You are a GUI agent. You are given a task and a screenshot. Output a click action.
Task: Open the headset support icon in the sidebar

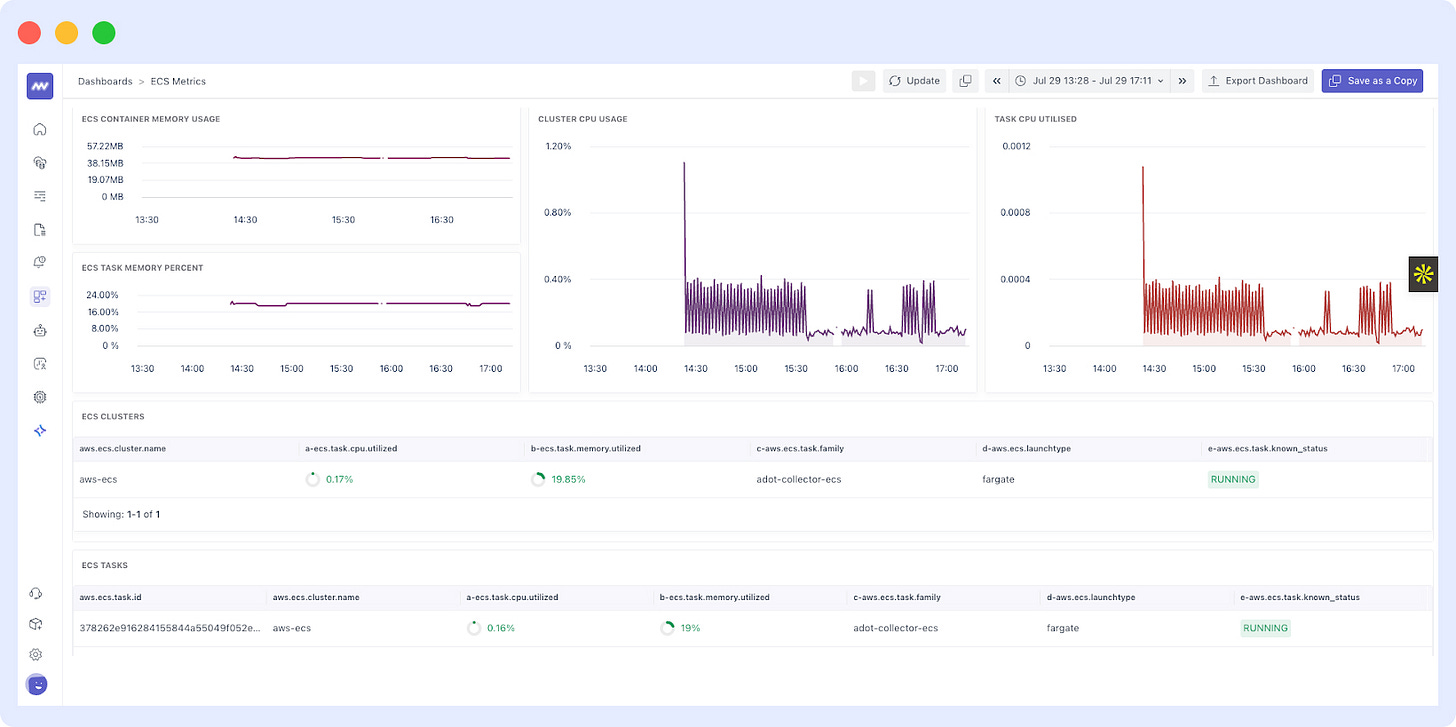(36, 593)
